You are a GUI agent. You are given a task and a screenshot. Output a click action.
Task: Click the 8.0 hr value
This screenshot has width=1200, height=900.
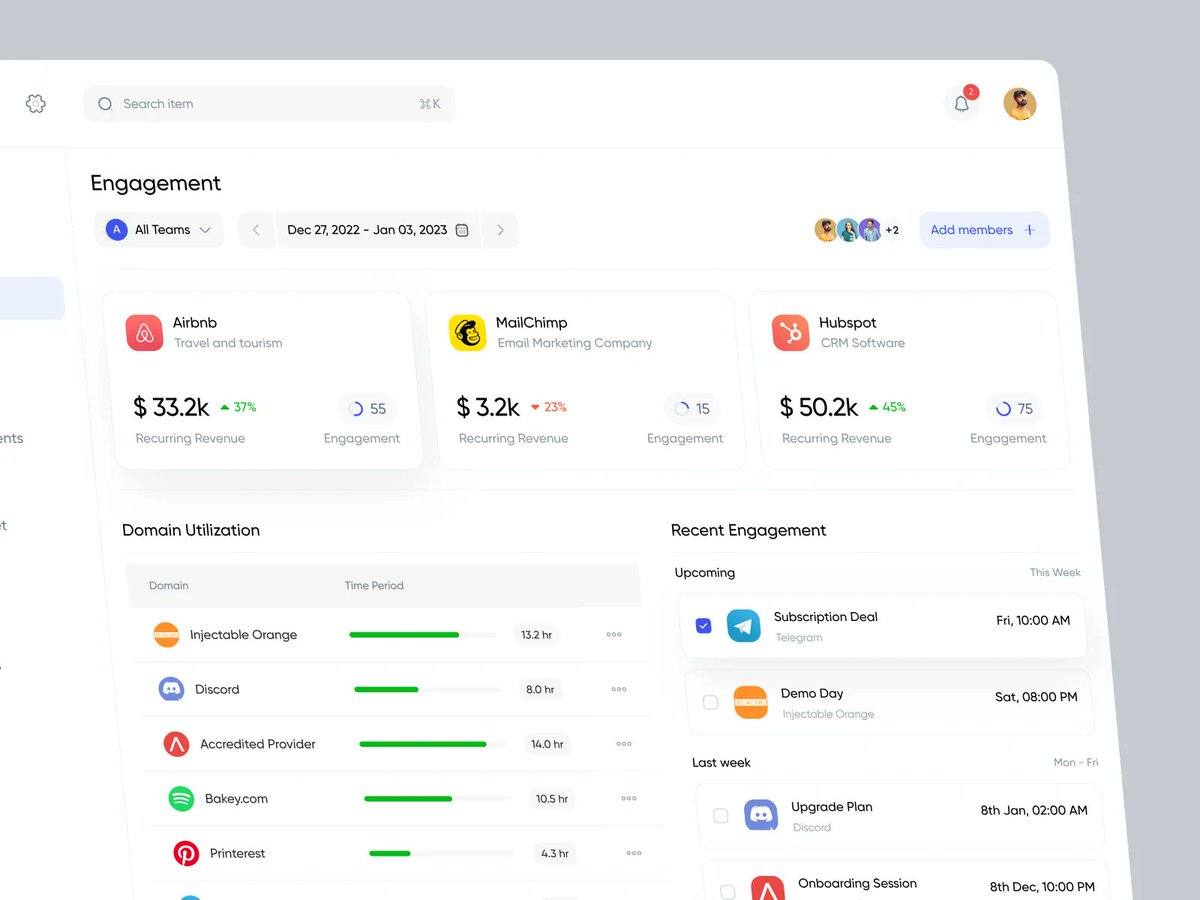(x=541, y=689)
